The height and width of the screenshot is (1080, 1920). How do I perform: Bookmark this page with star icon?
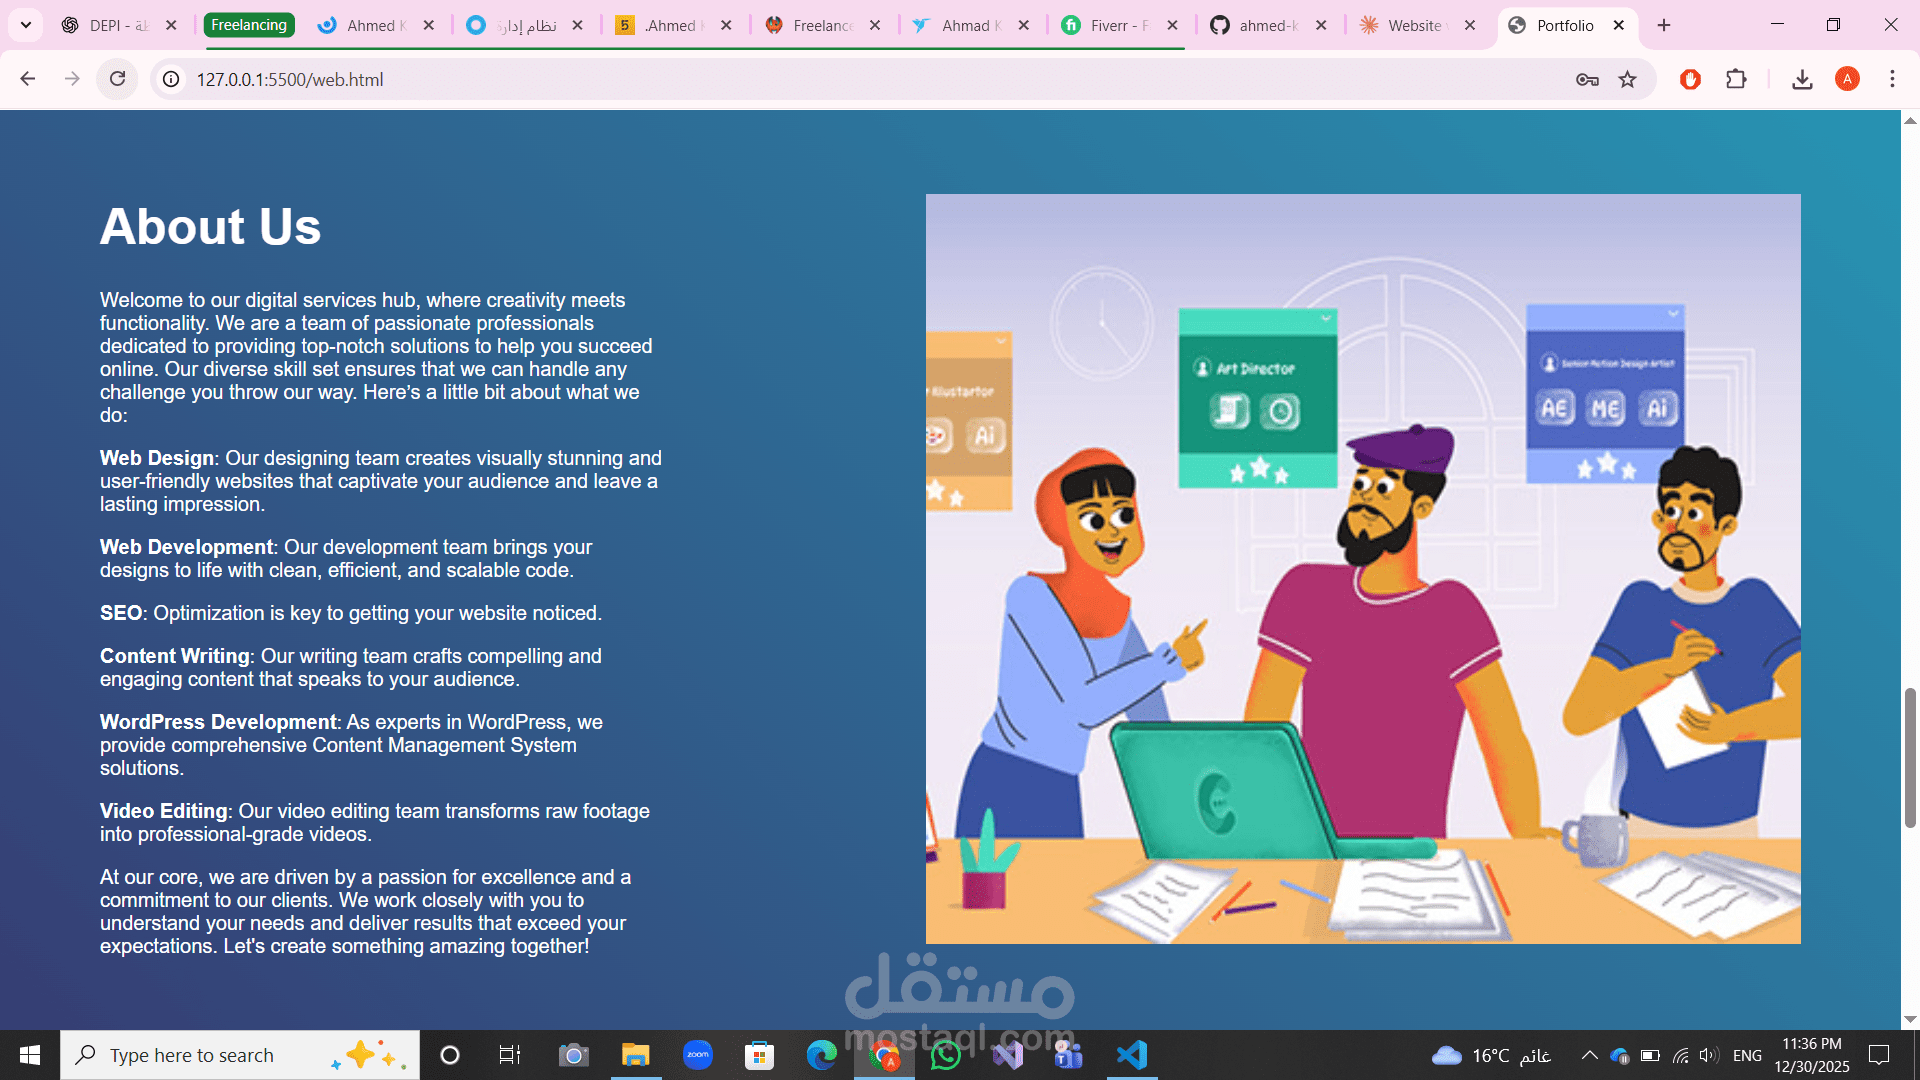pyautogui.click(x=1628, y=79)
